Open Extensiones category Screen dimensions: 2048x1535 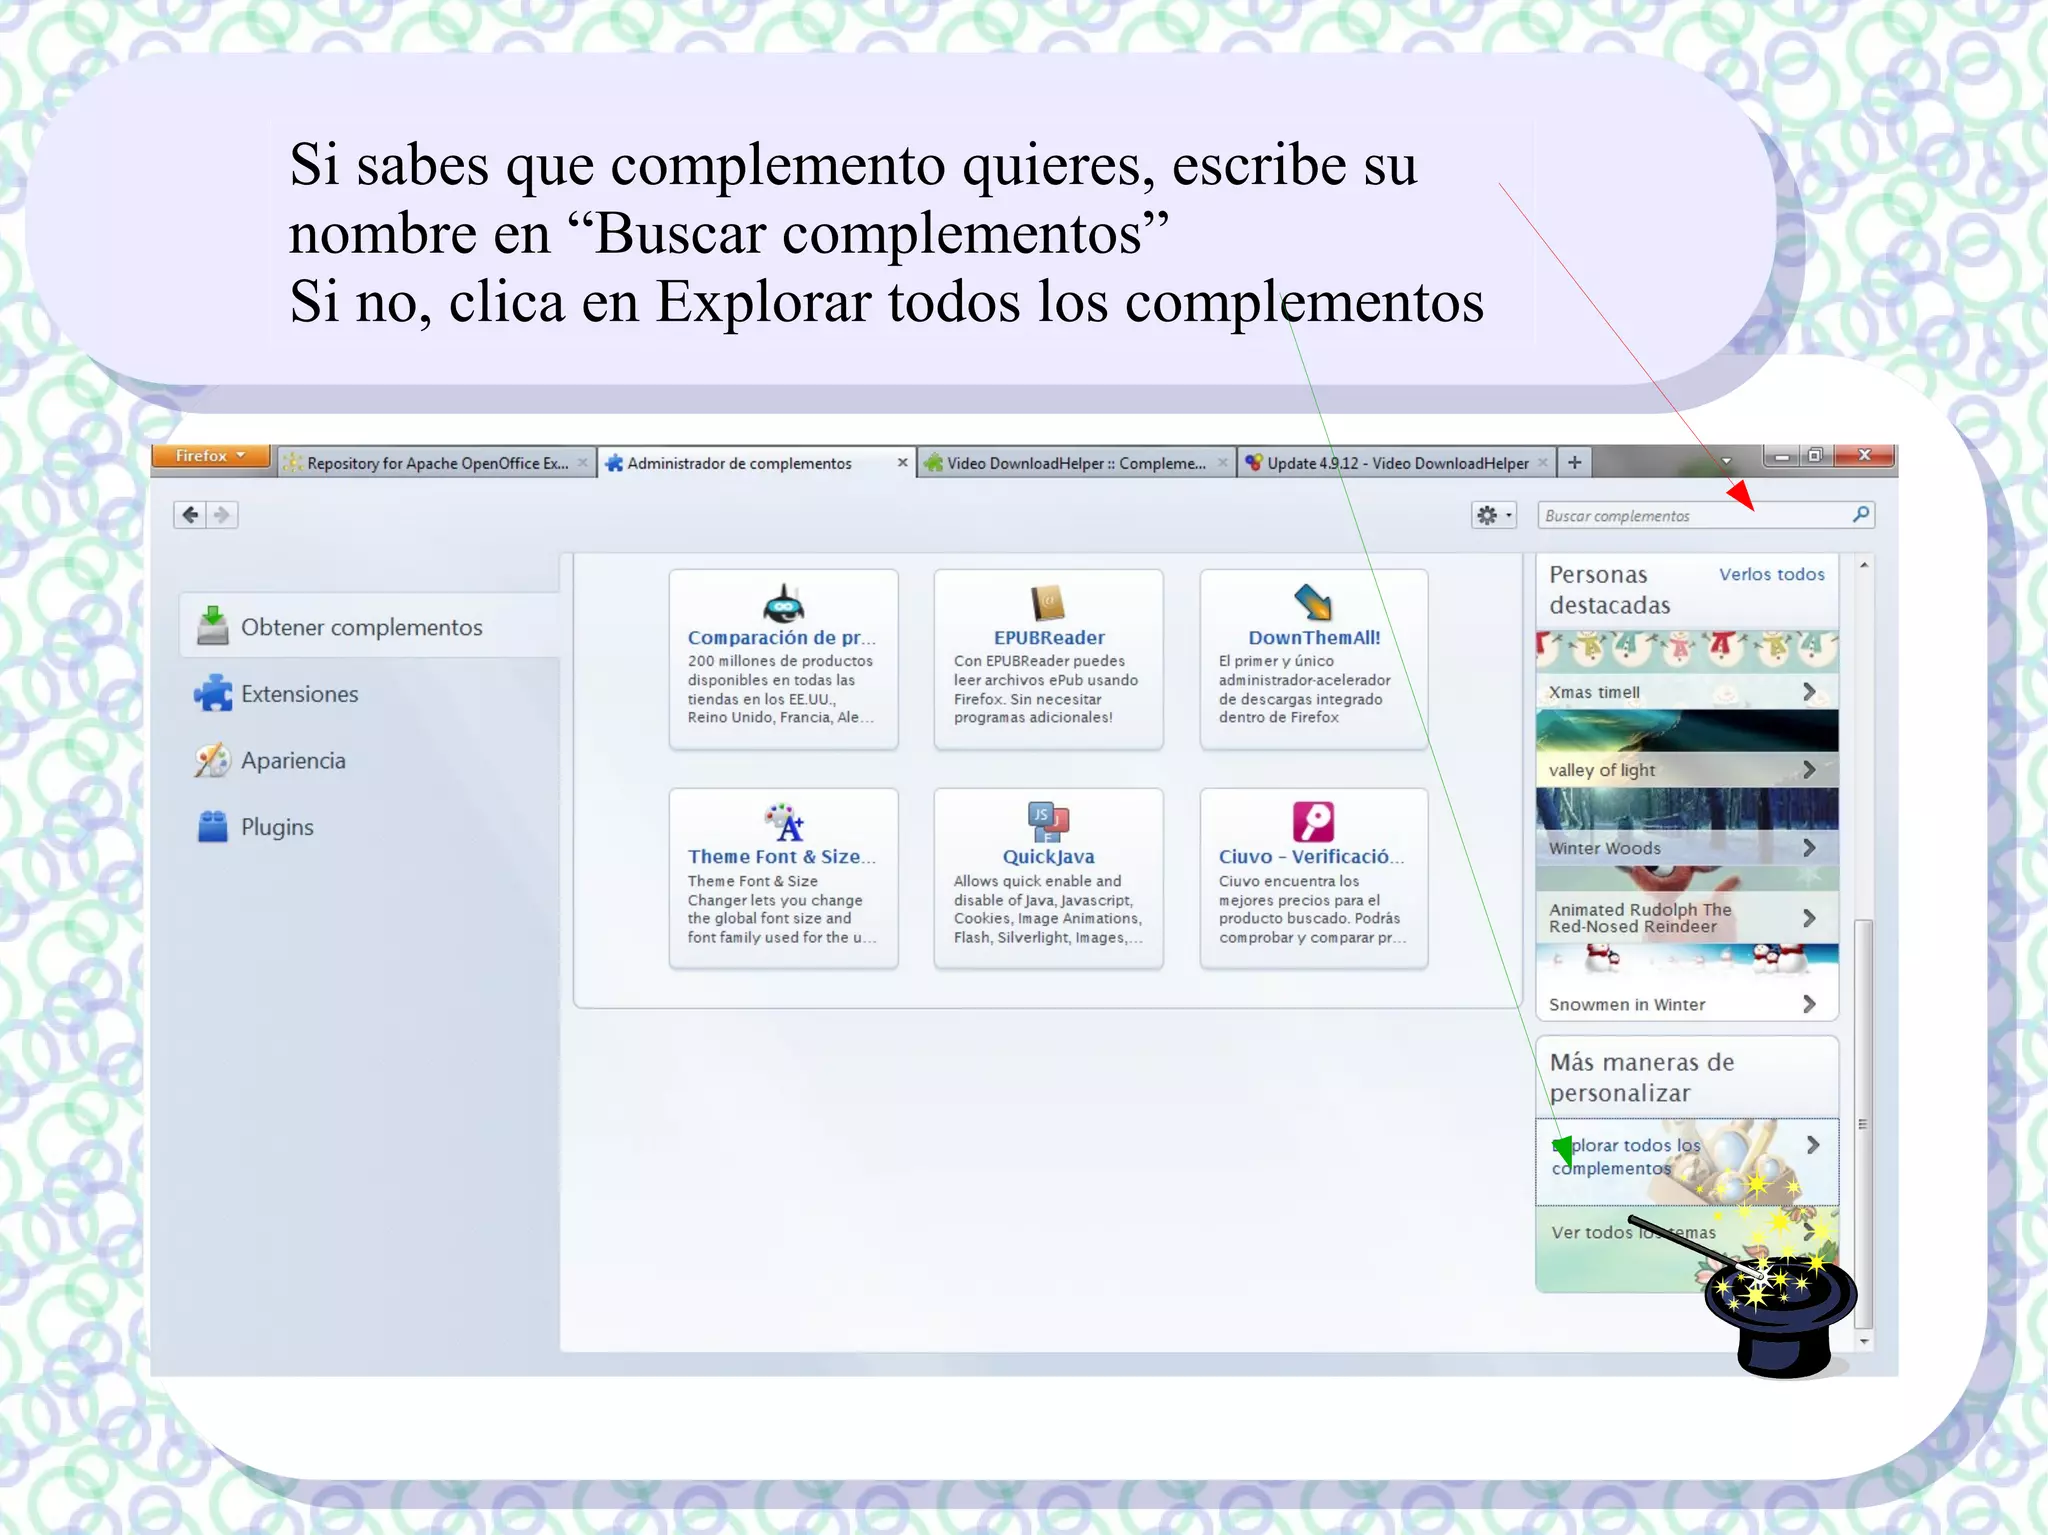tap(299, 694)
